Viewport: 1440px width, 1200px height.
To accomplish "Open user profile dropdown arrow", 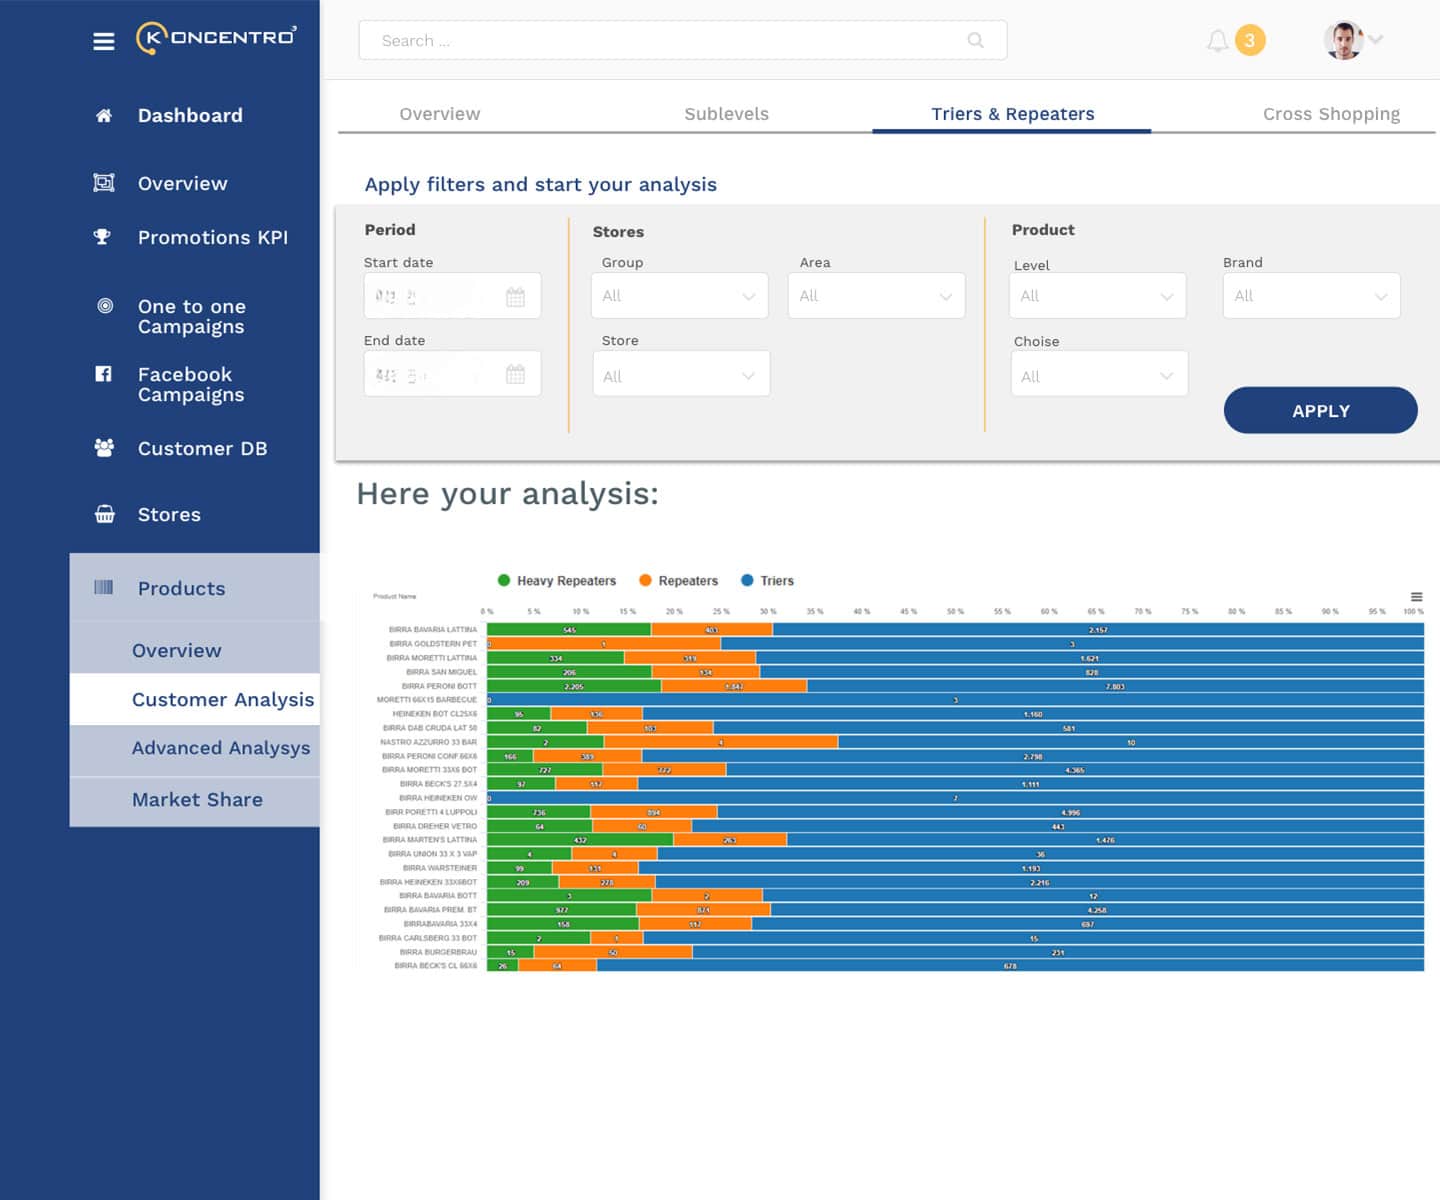I will [x=1376, y=39].
